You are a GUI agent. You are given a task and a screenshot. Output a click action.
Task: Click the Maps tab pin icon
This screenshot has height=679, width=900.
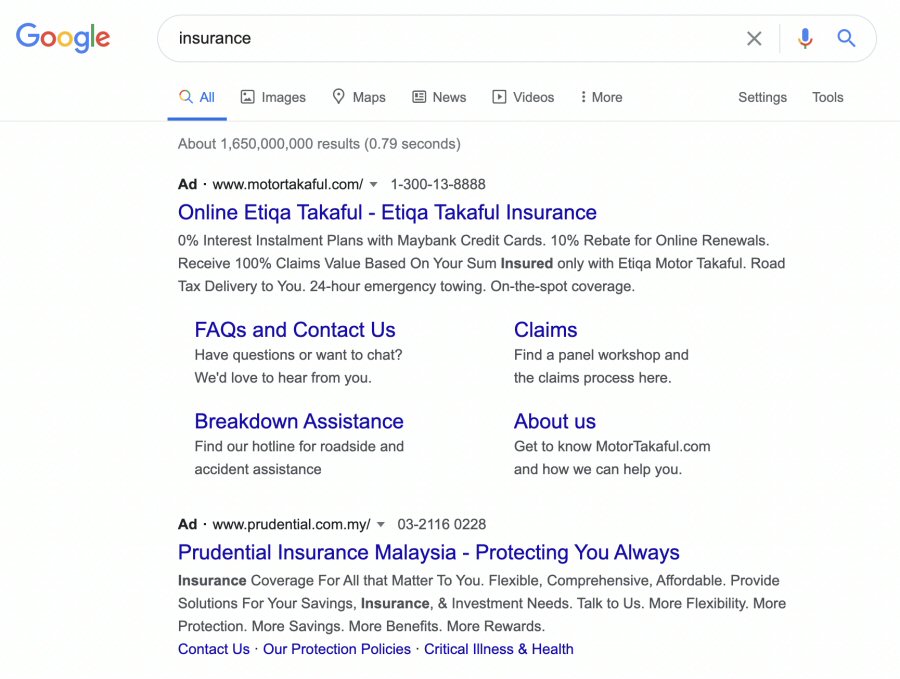coord(339,96)
